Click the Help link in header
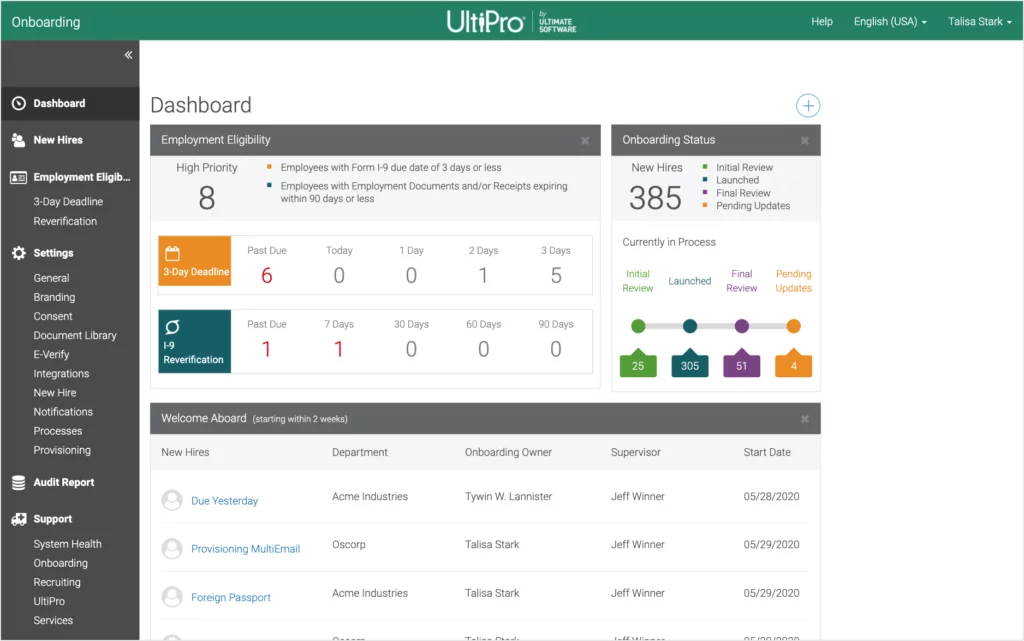 [822, 21]
